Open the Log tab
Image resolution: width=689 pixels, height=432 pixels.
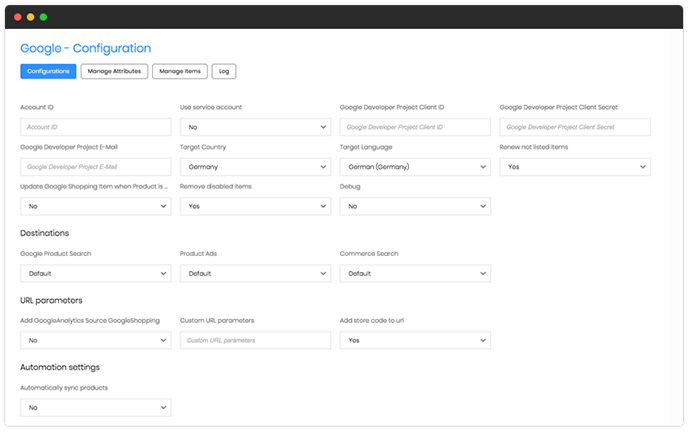[x=224, y=71]
